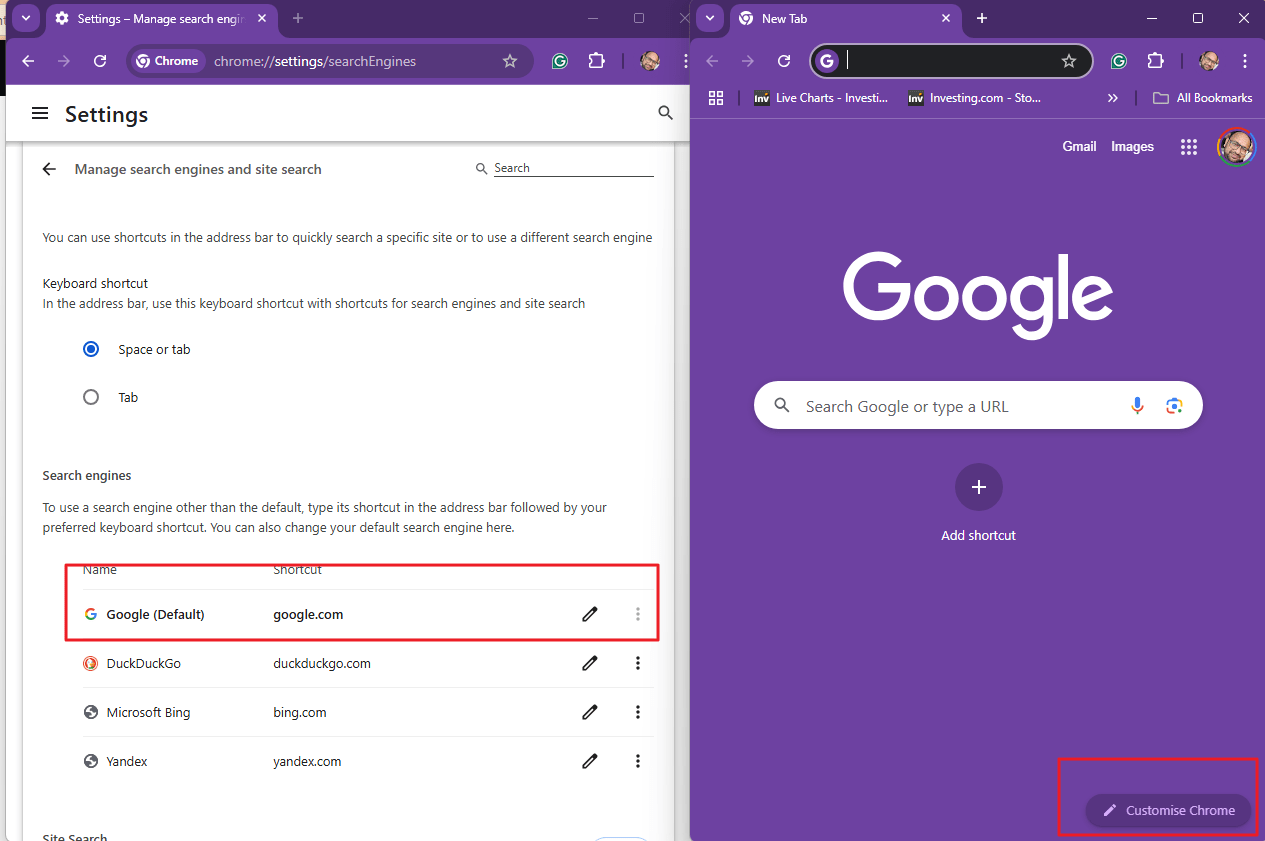
Task: Expand hidden bookmarks with double chevron
Action: [x=1113, y=98]
